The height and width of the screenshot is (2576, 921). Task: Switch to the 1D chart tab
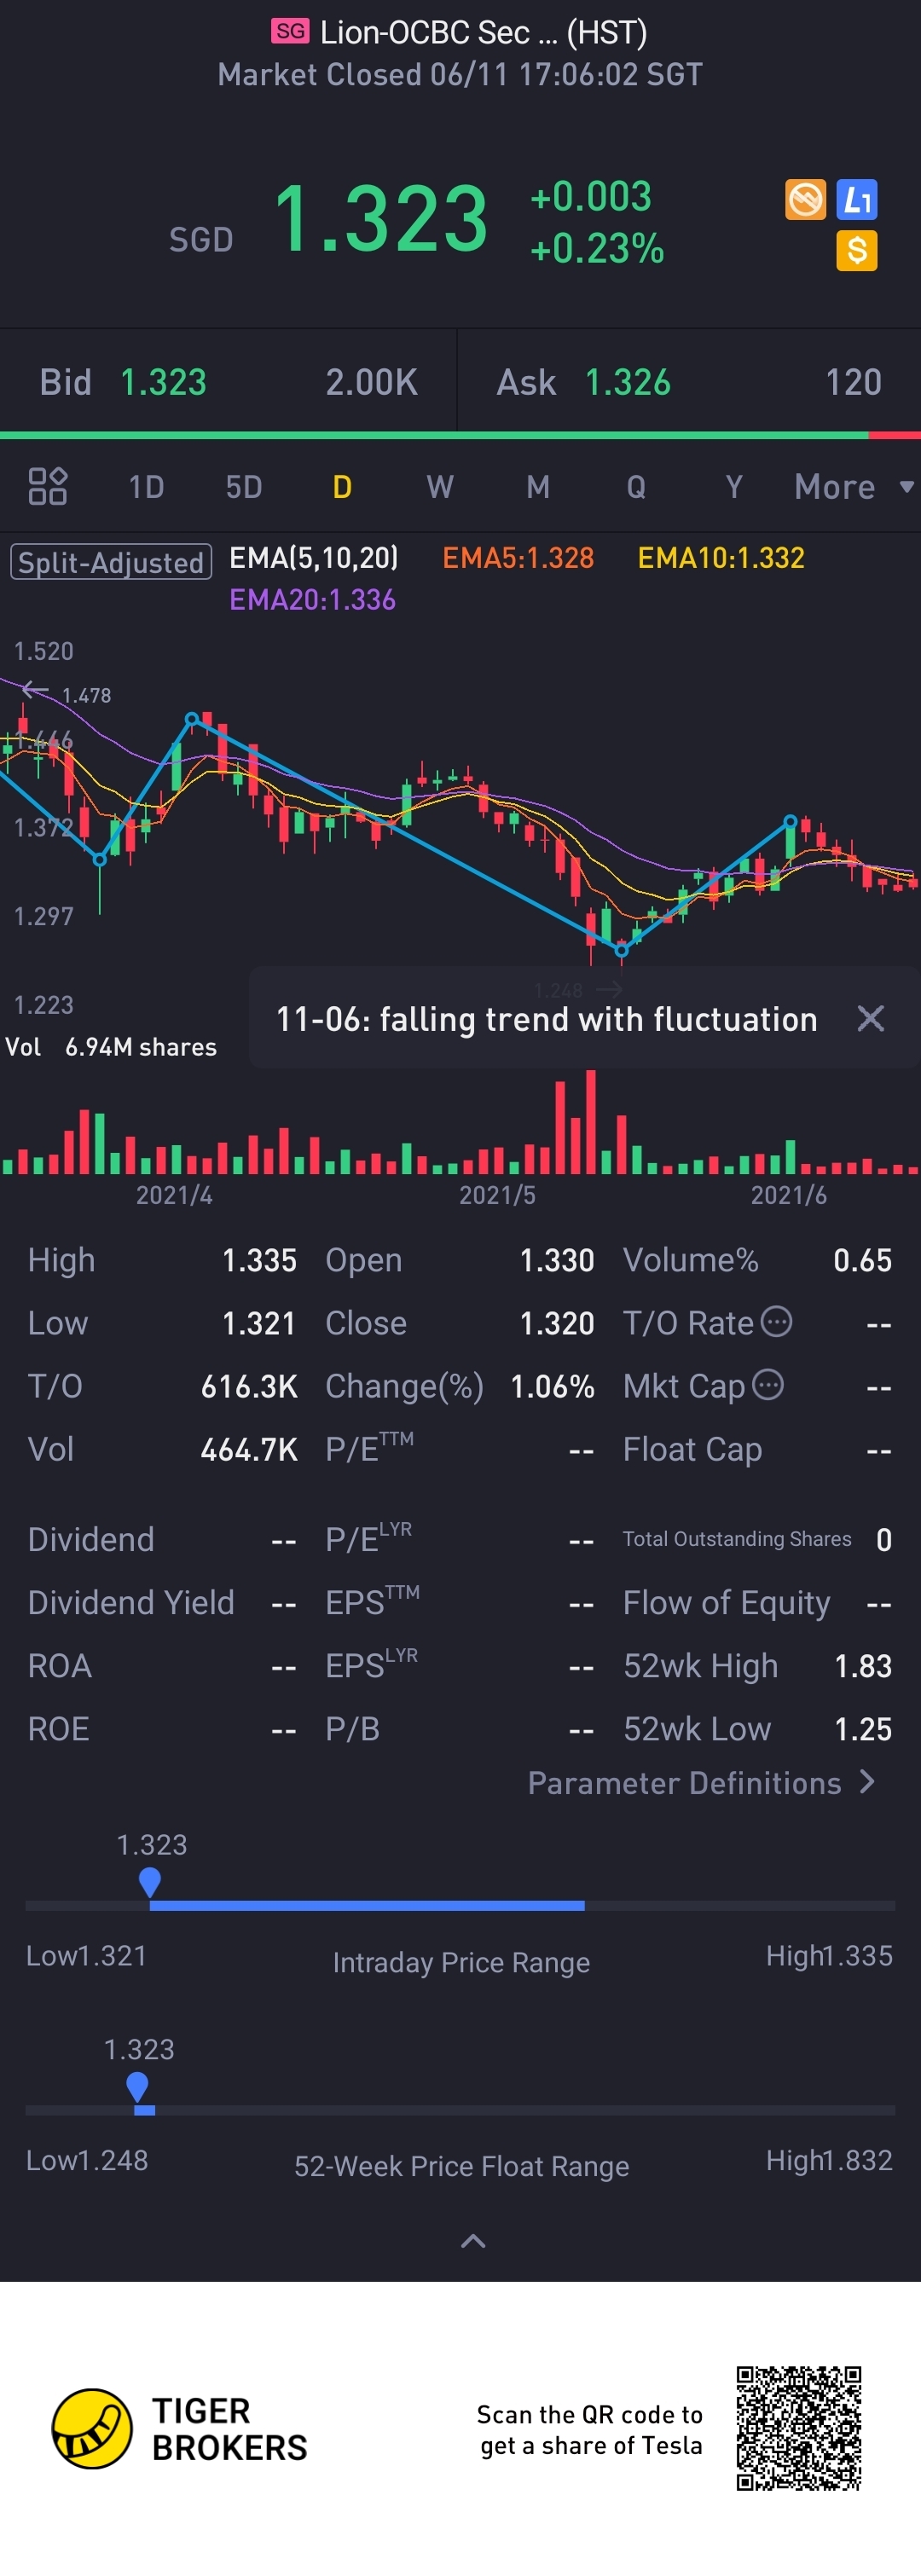coord(146,487)
